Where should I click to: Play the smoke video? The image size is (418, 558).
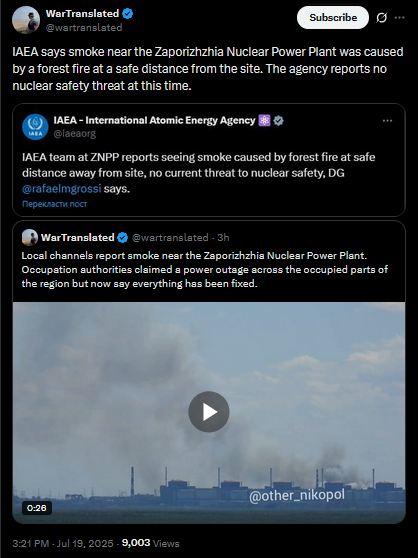(x=209, y=412)
